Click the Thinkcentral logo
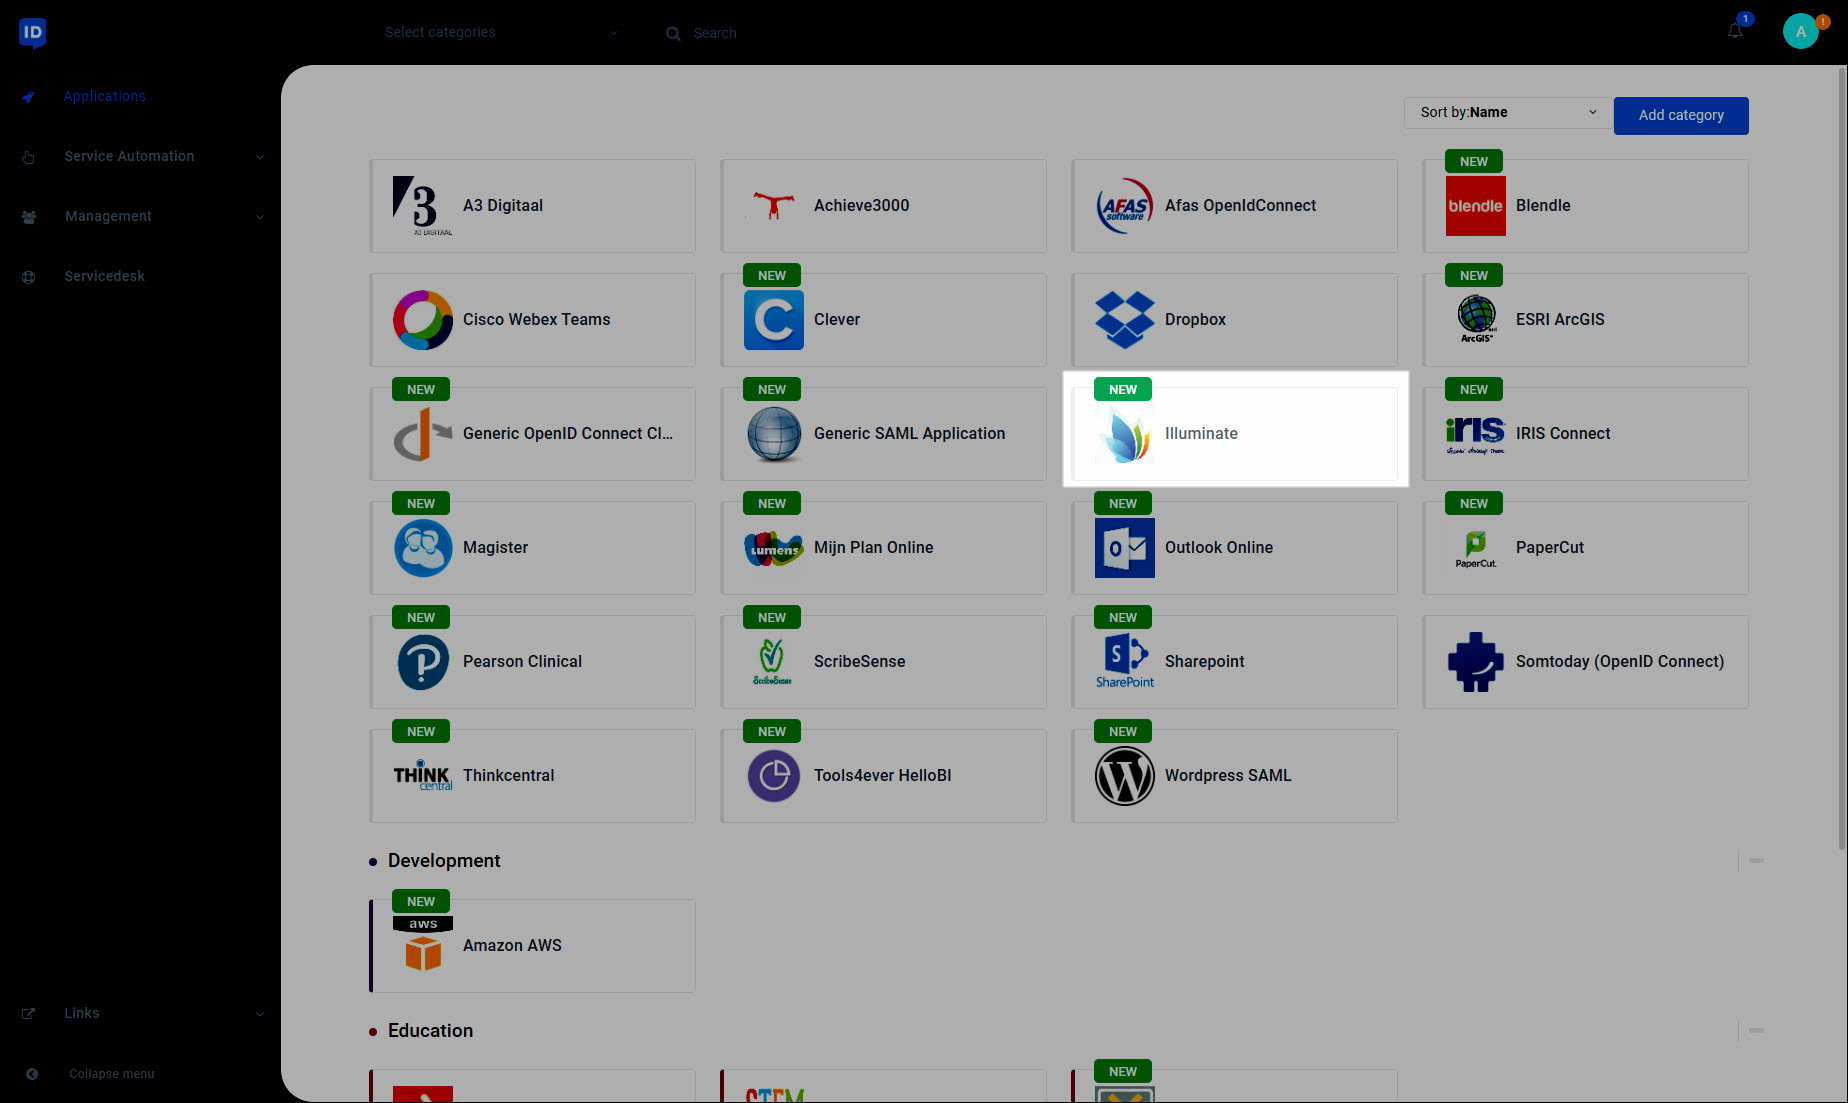The width and height of the screenshot is (1848, 1103). tap(423, 776)
